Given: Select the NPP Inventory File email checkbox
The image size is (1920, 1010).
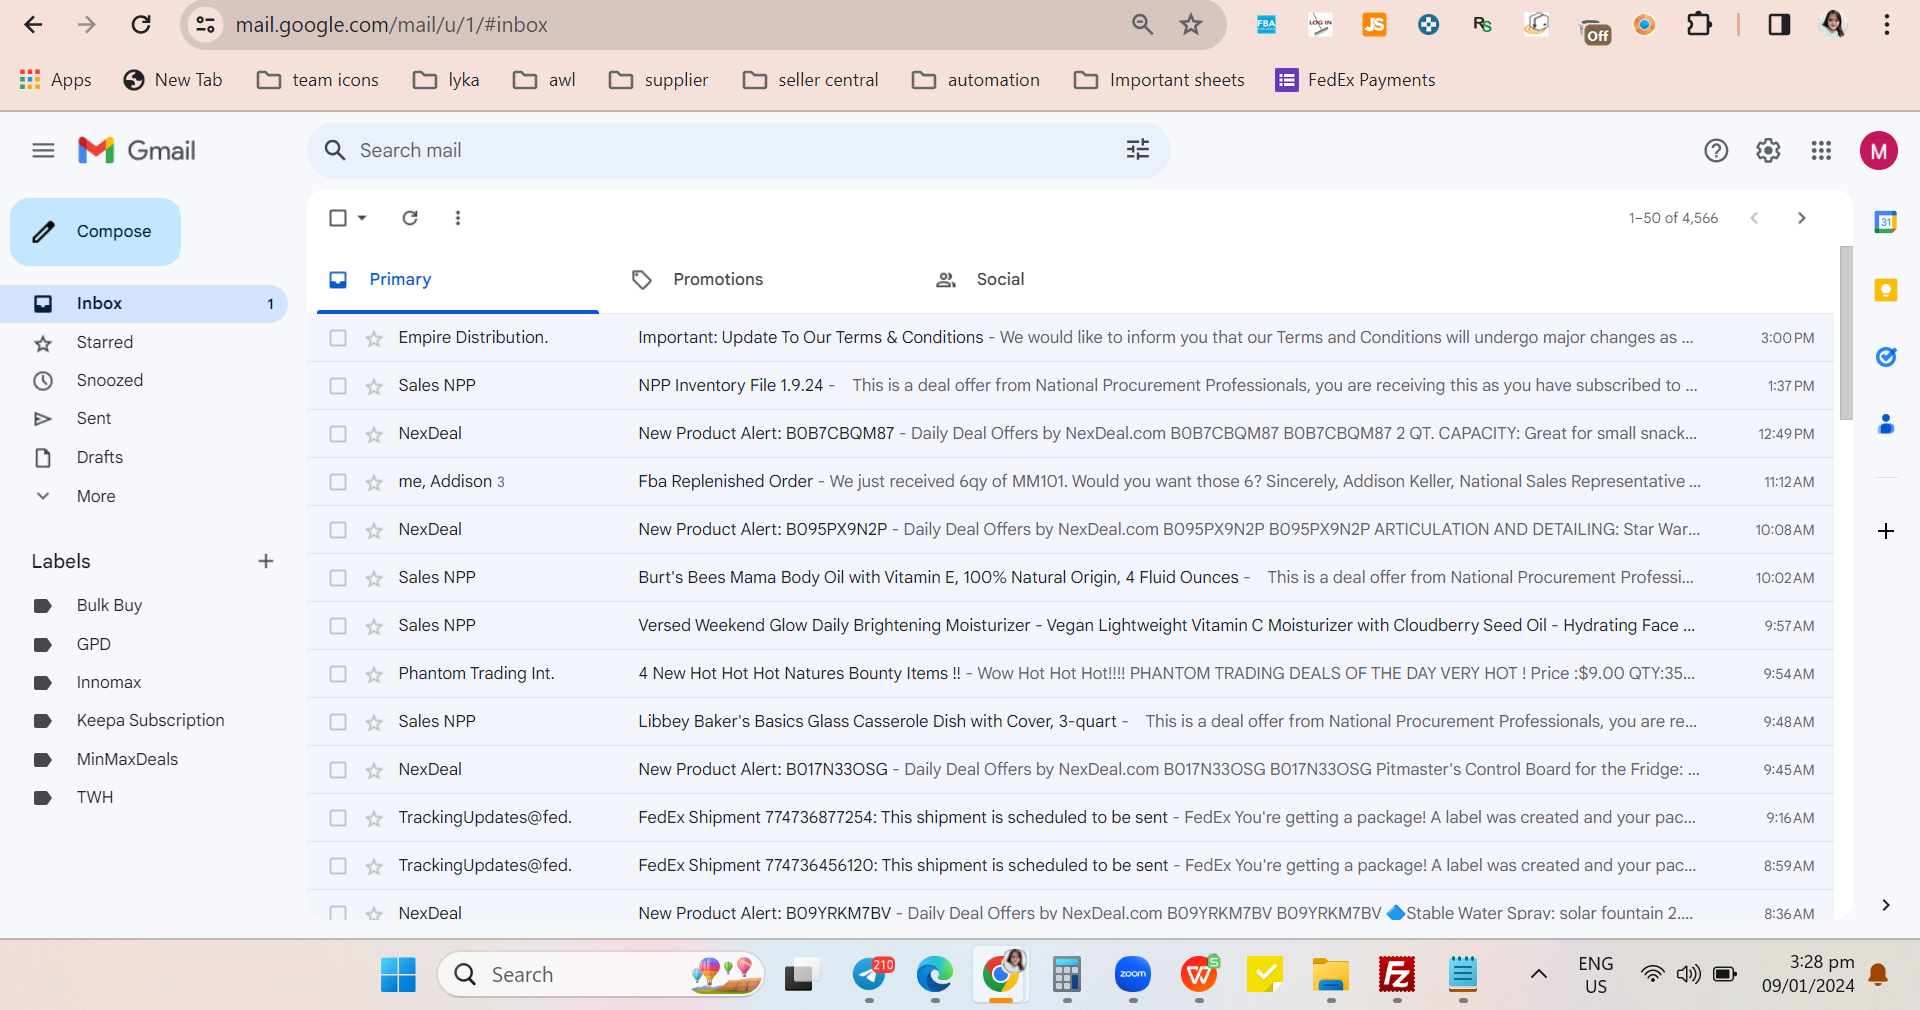Looking at the screenshot, I should click(x=338, y=386).
